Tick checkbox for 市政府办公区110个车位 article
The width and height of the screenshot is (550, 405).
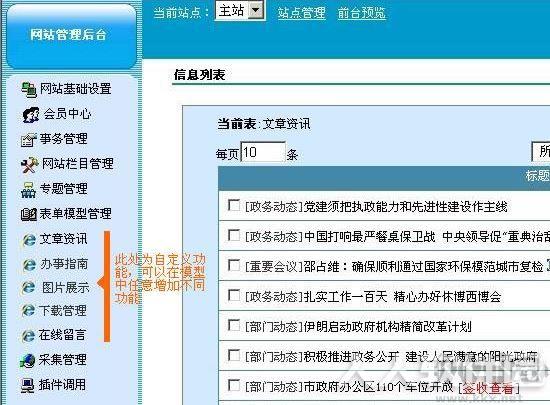point(234,385)
